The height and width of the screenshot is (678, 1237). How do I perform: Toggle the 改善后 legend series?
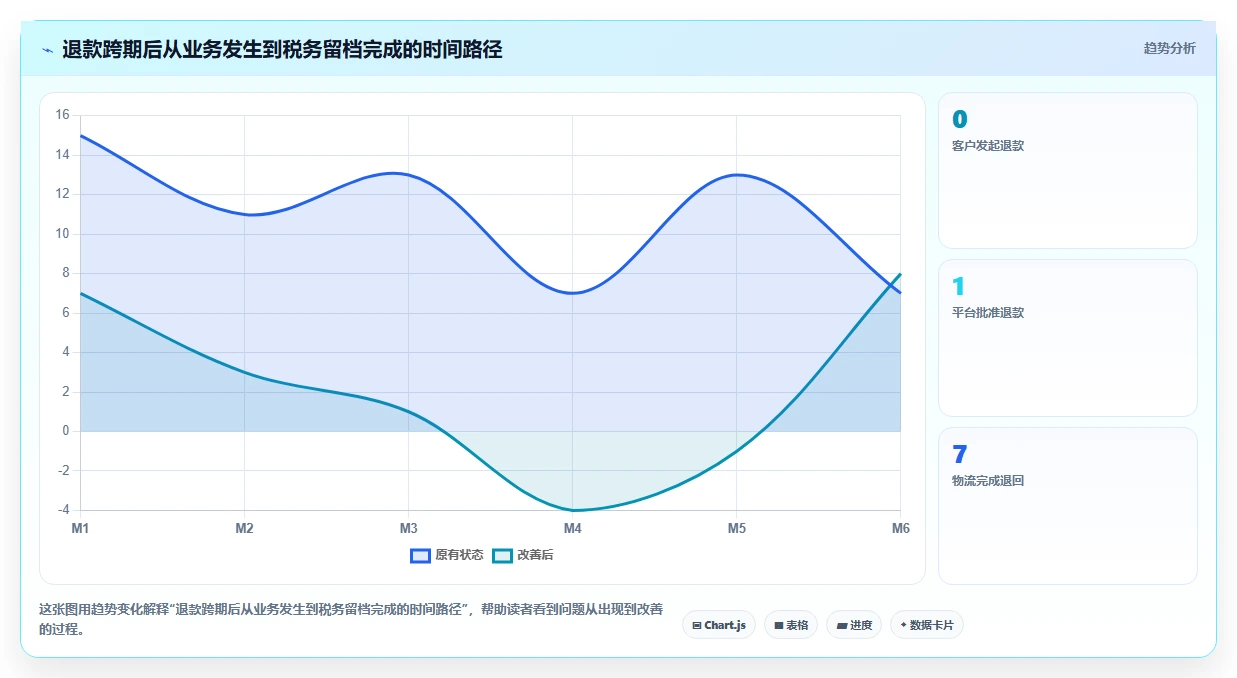[x=523, y=555]
